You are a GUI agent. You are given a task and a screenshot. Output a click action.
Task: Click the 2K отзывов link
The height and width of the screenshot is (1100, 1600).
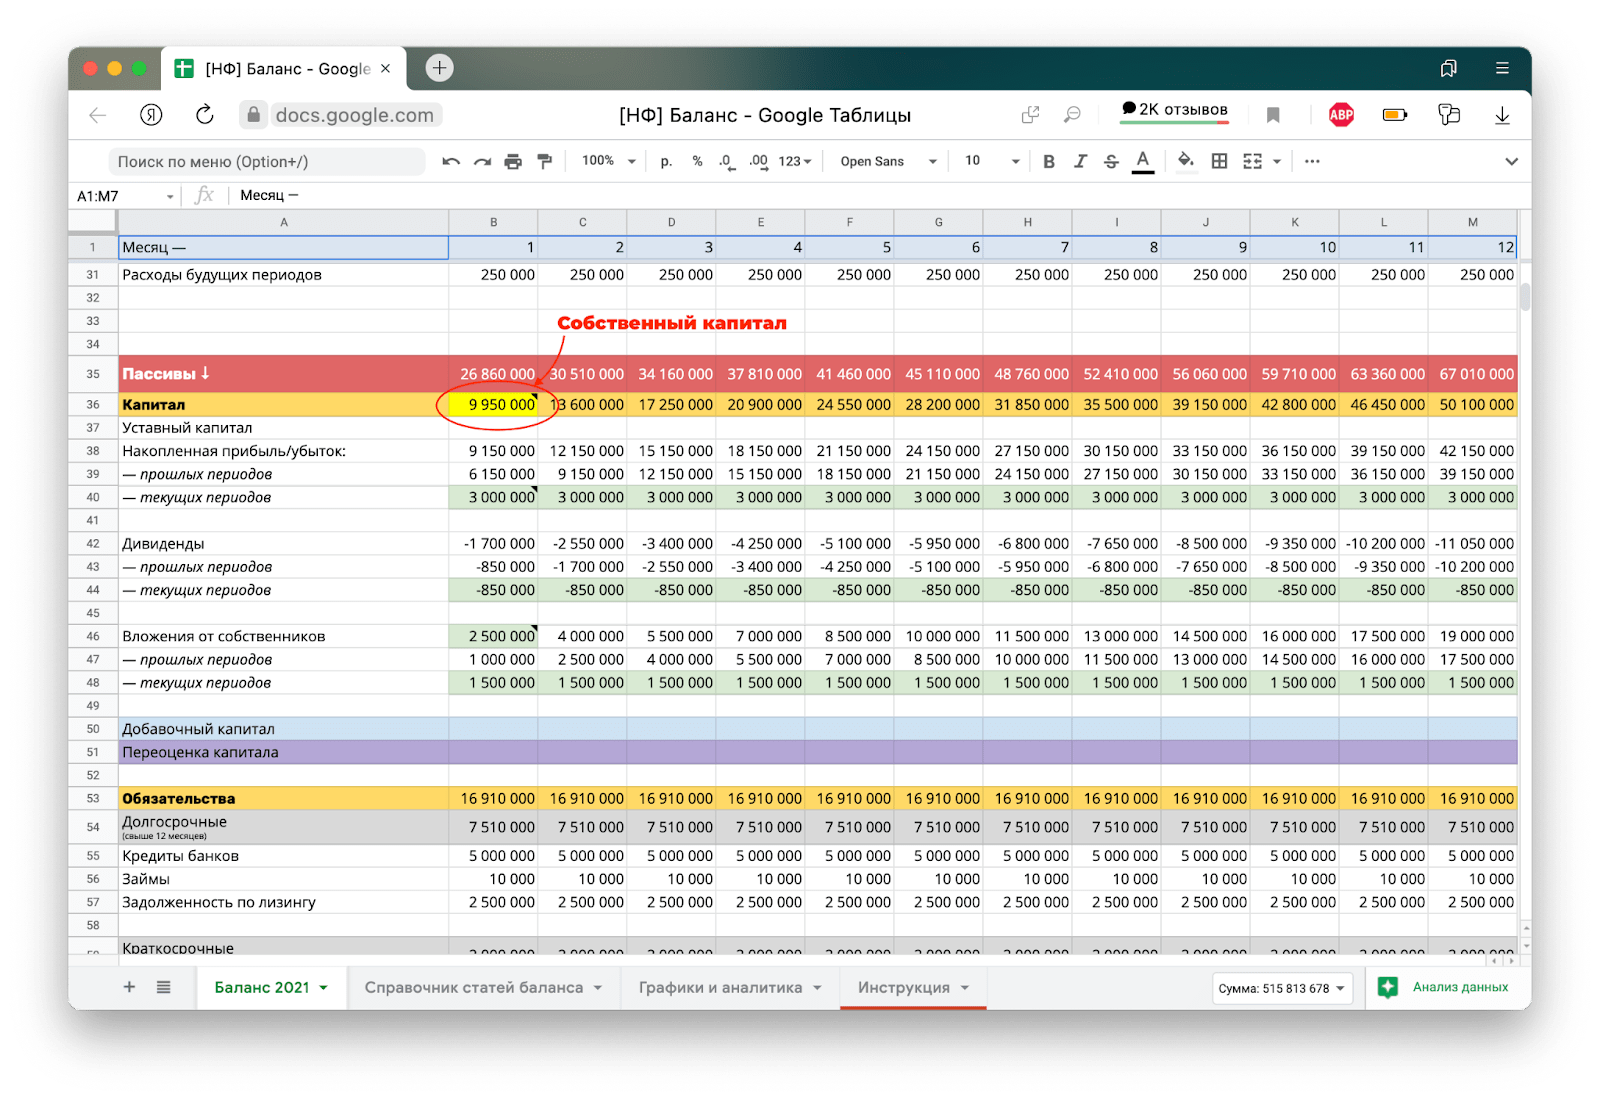tap(1174, 110)
